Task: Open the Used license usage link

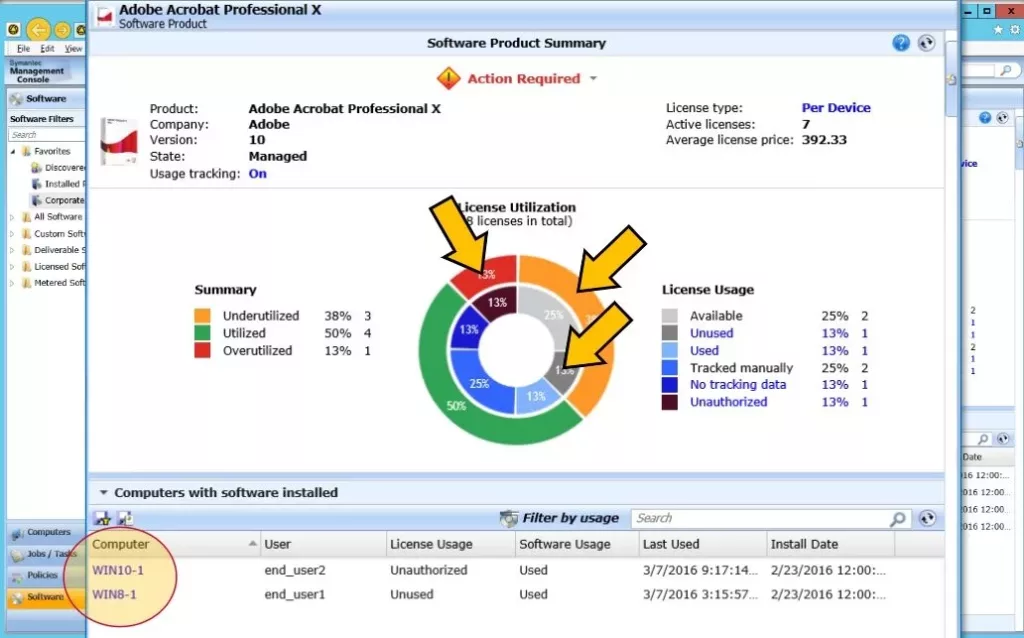Action: click(x=704, y=351)
